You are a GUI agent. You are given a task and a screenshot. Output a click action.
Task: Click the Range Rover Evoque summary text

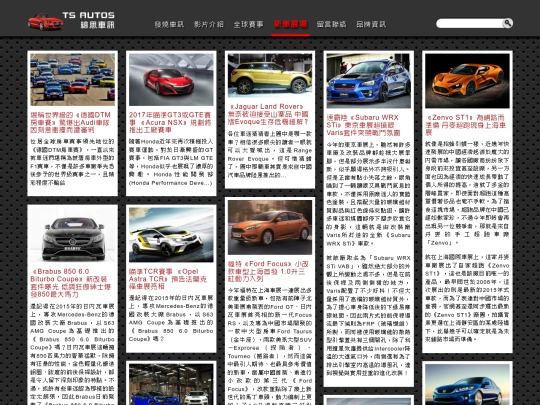(x=270, y=154)
